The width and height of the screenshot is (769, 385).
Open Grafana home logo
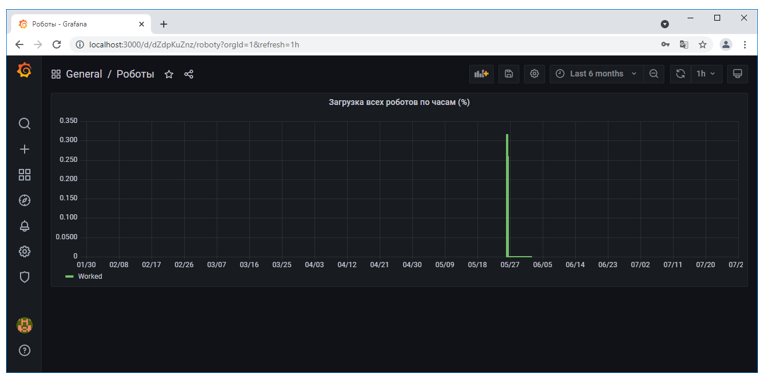click(x=24, y=71)
